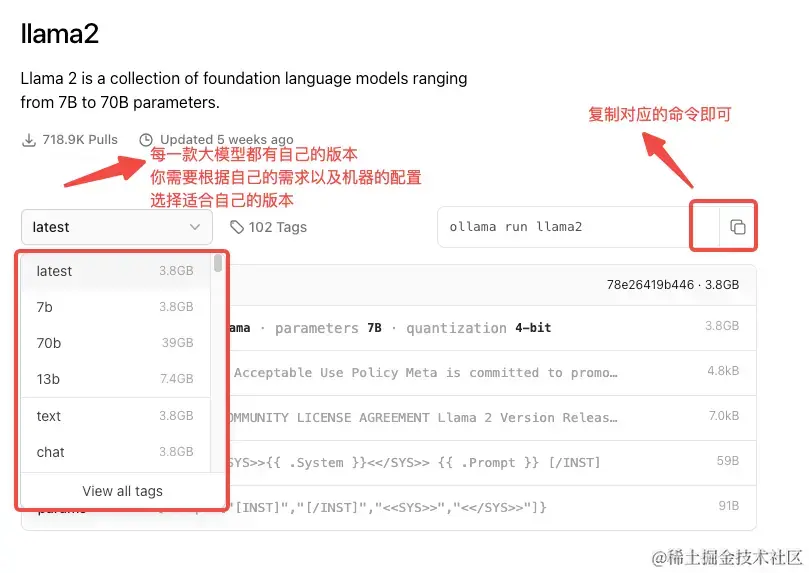
Task: Click the tags list scrollbar thumb
Action: (218, 263)
